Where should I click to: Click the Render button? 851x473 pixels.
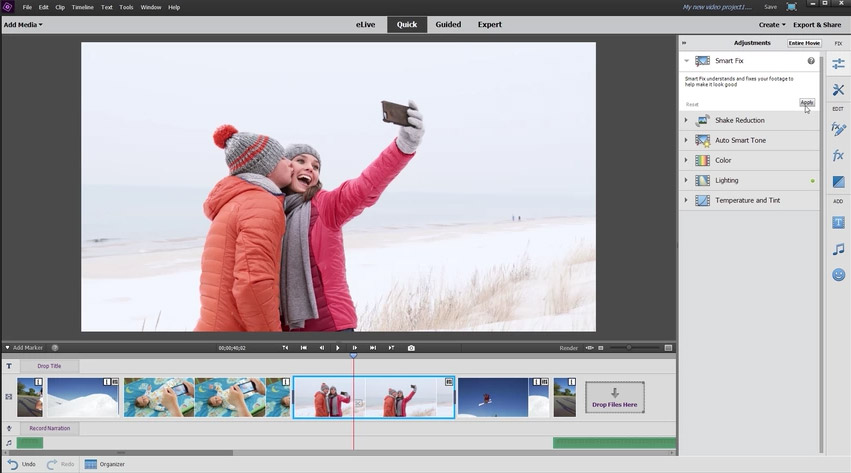click(568, 348)
